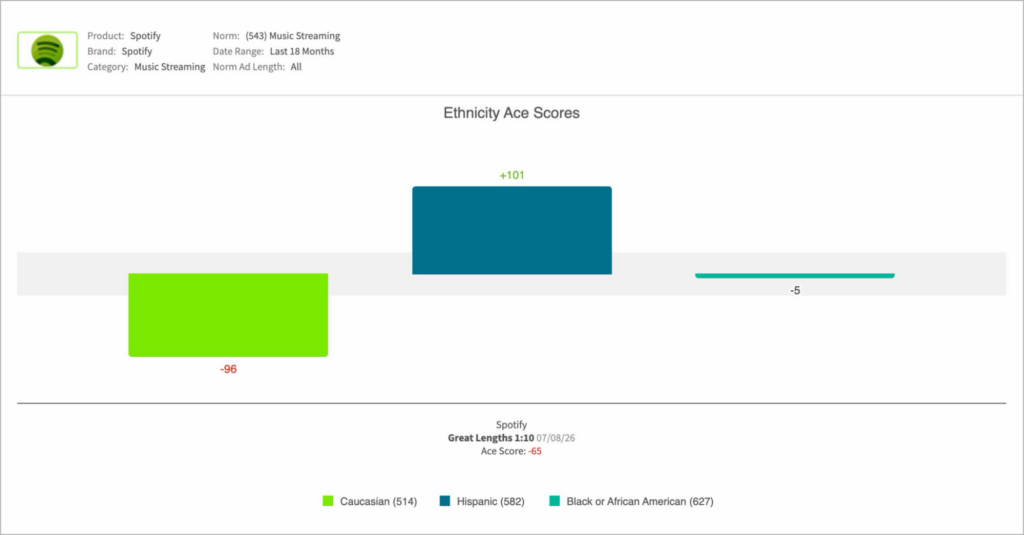Click the Ace Score -65 value

[535, 451]
